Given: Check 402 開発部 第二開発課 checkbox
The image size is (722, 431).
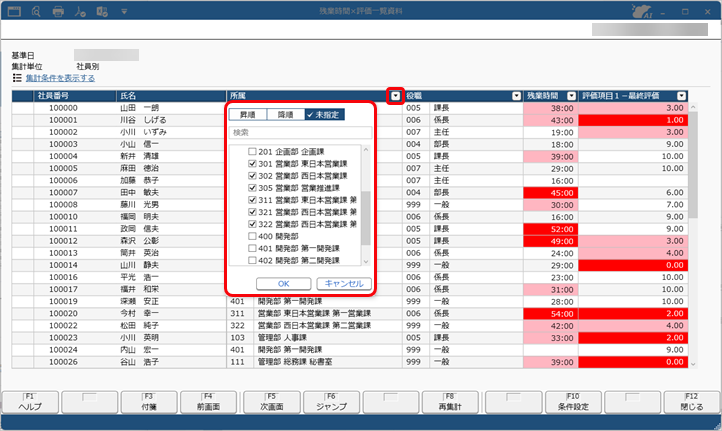Looking at the screenshot, I should [x=252, y=261].
